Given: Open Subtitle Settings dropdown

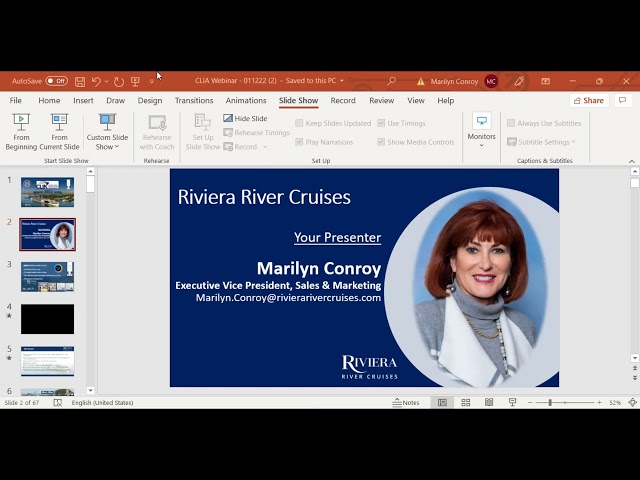Looking at the screenshot, I should pos(541,142).
